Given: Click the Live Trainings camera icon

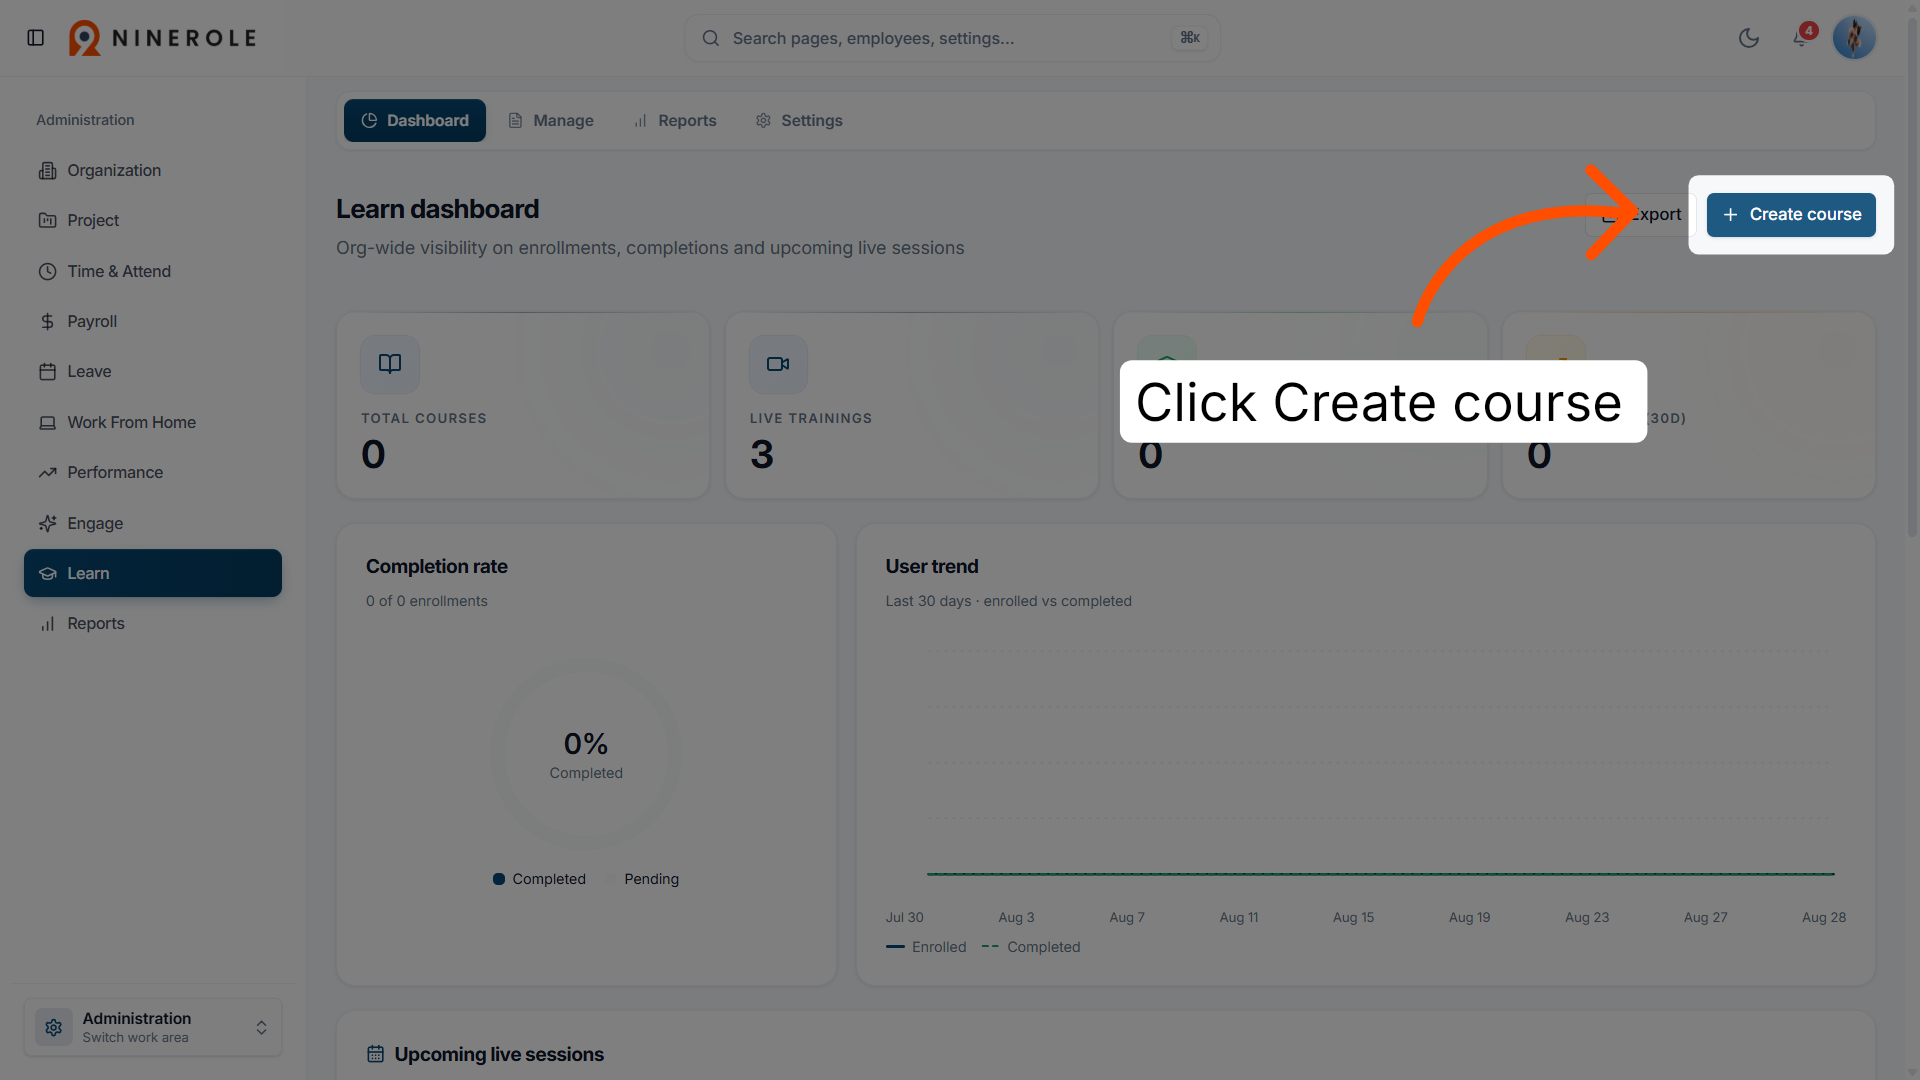Looking at the screenshot, I should (778, 364).
